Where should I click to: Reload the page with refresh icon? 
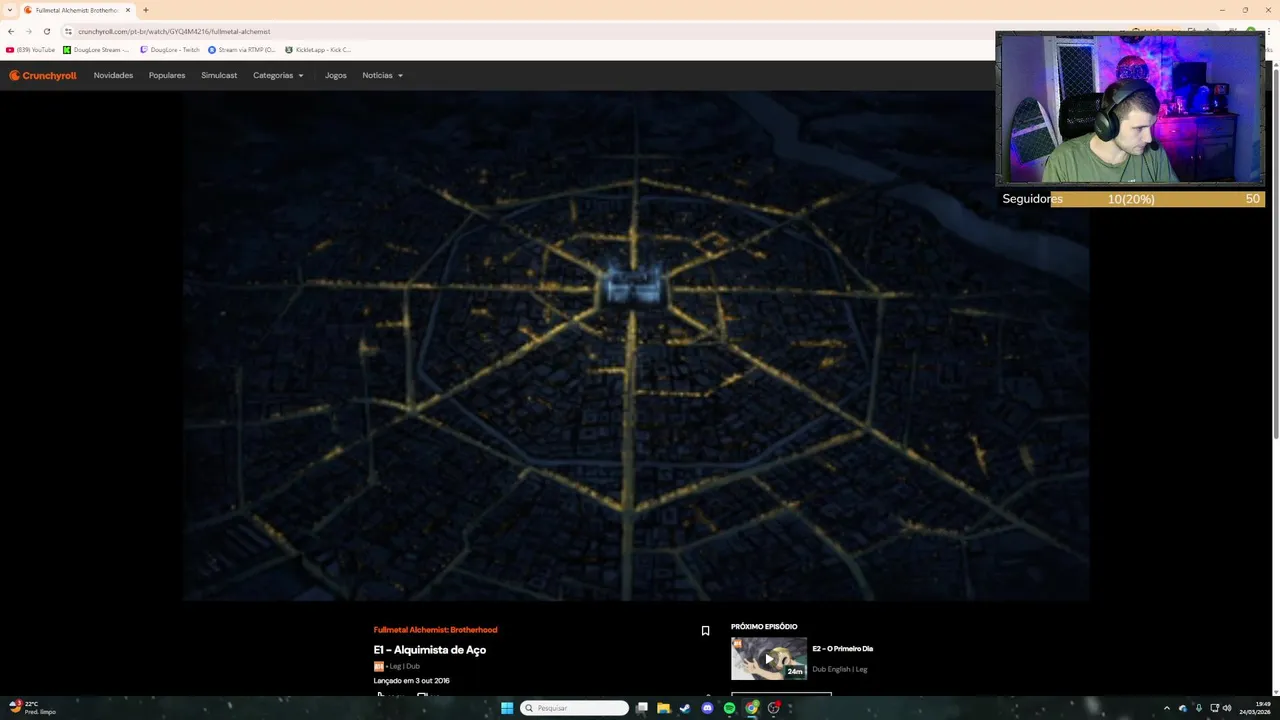click(46, 31)
